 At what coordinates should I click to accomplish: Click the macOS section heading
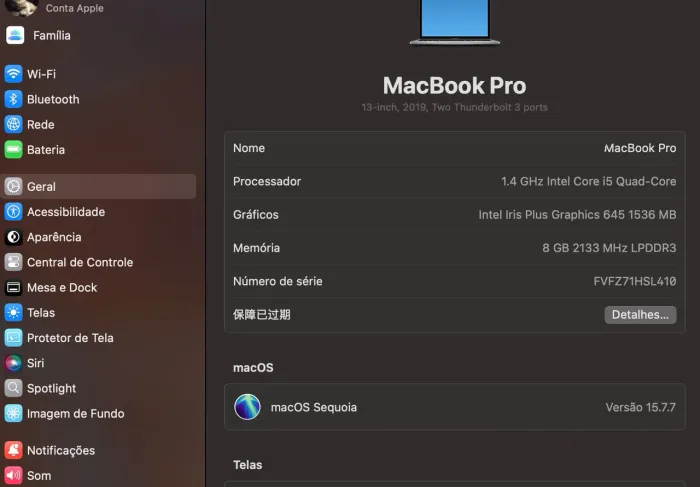(253, 368)
